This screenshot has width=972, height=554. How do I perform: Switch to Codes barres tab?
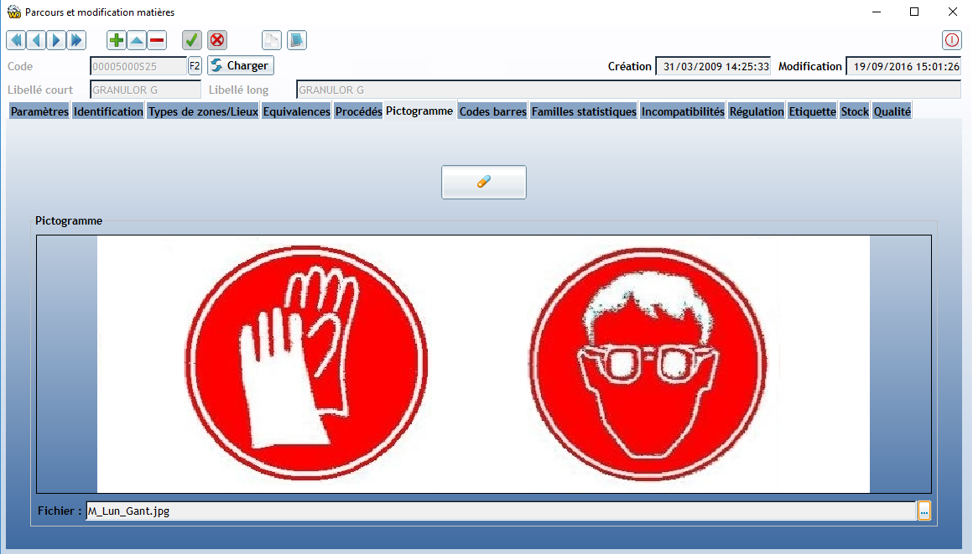pyautogui.click(x=493, y=112)
